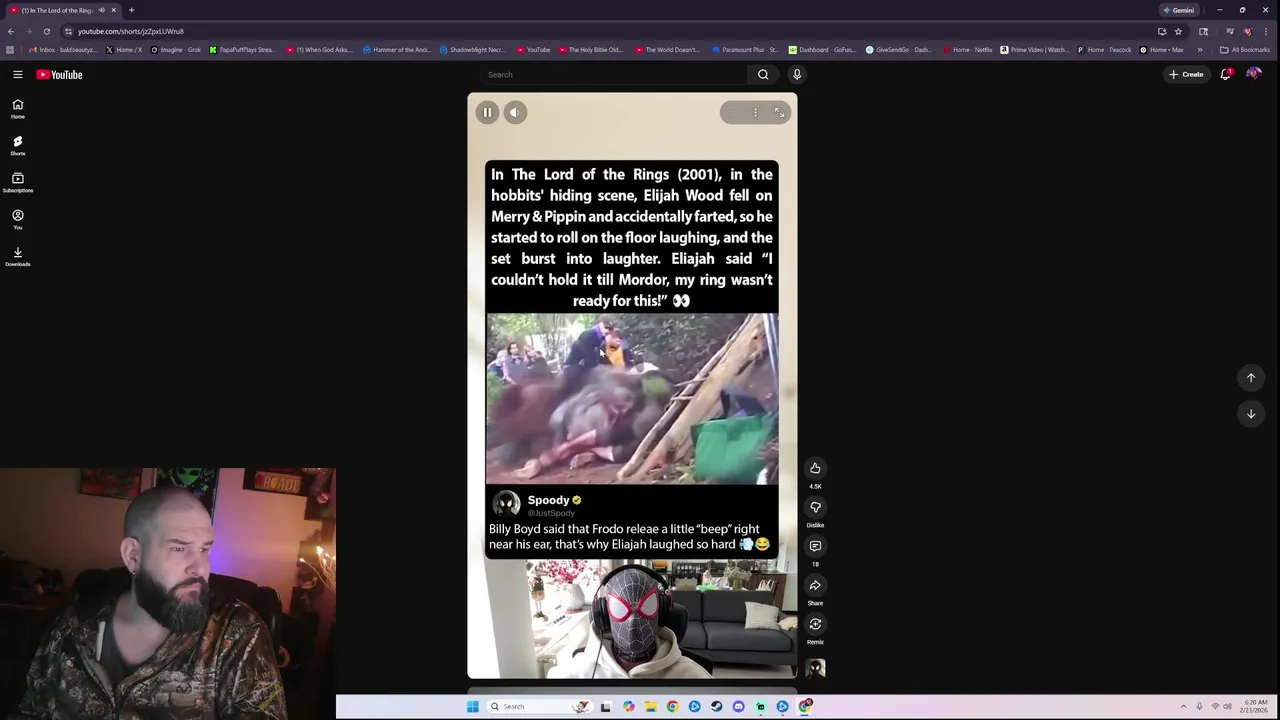Open the Gemini button in Chrome

coord(1179,10)
